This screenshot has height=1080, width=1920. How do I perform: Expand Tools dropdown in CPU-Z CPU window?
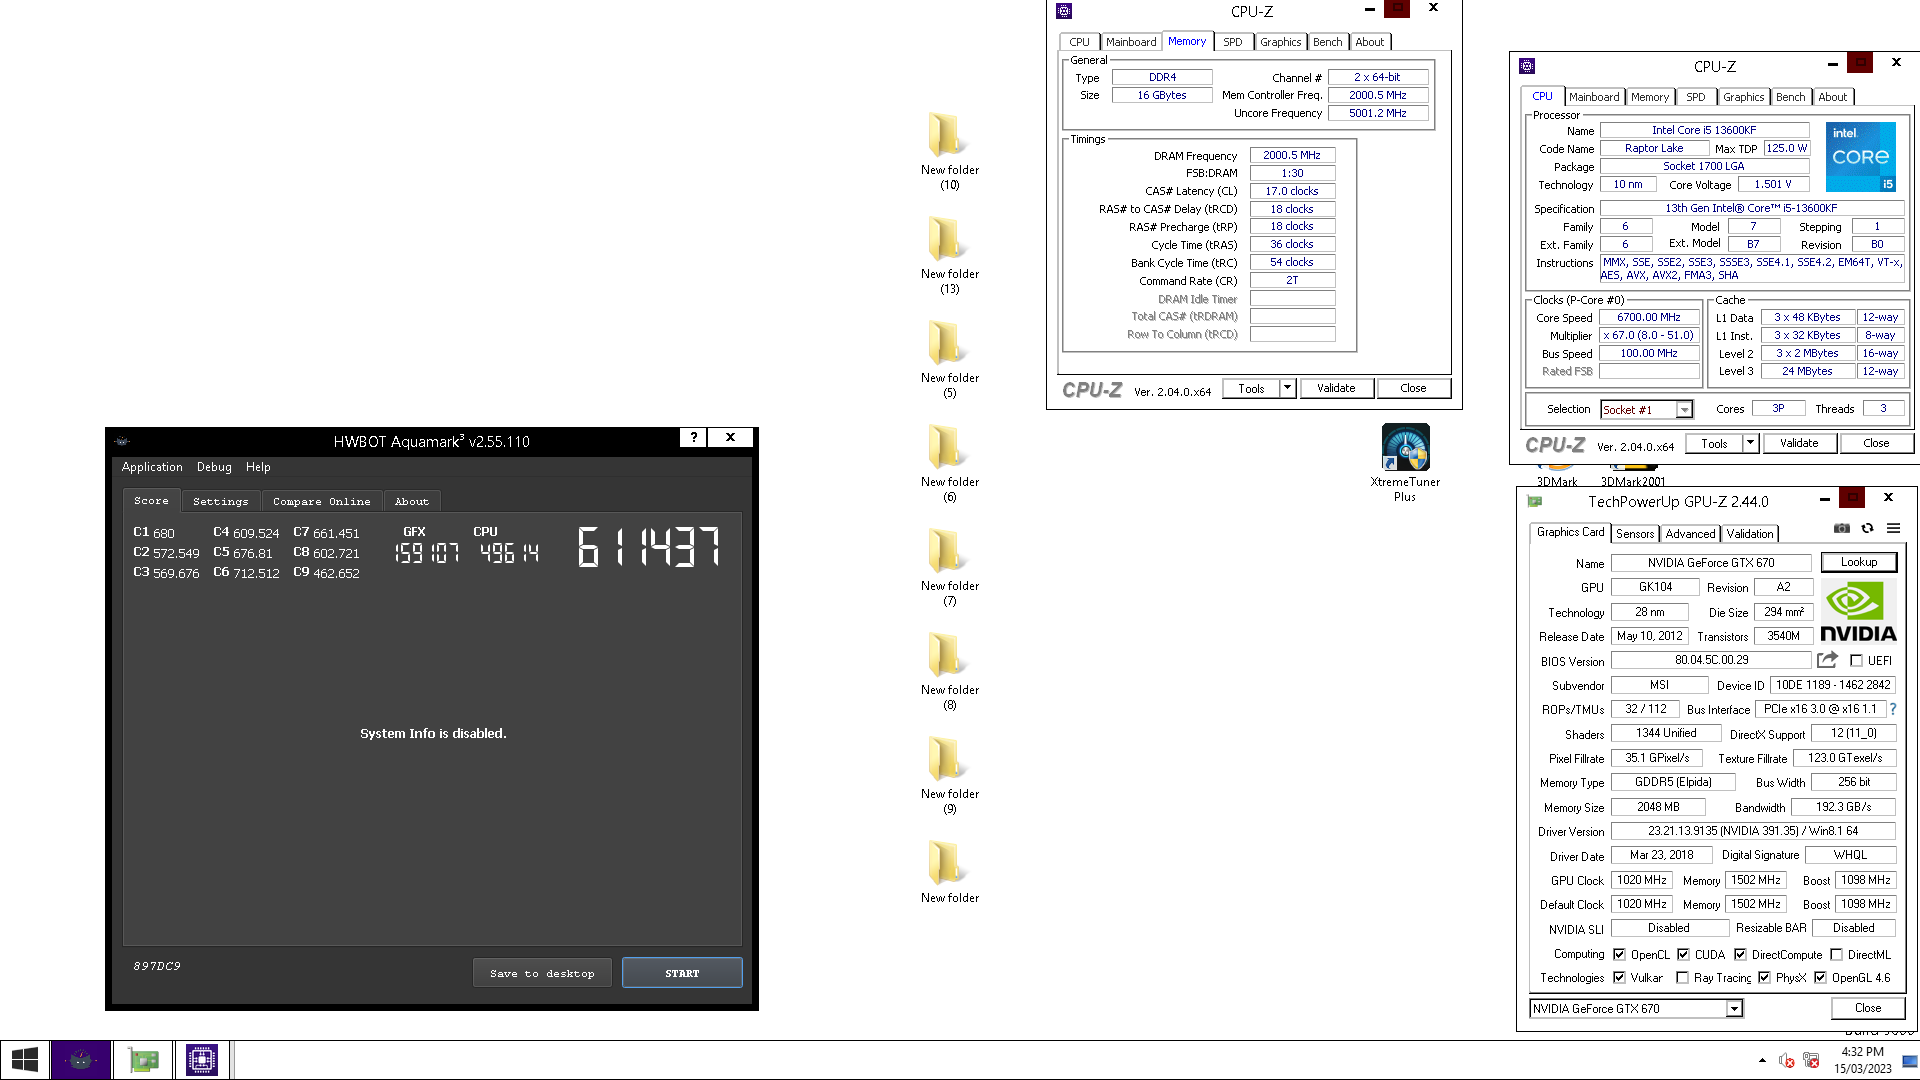pyautogui.click(x=1750, y=443)
